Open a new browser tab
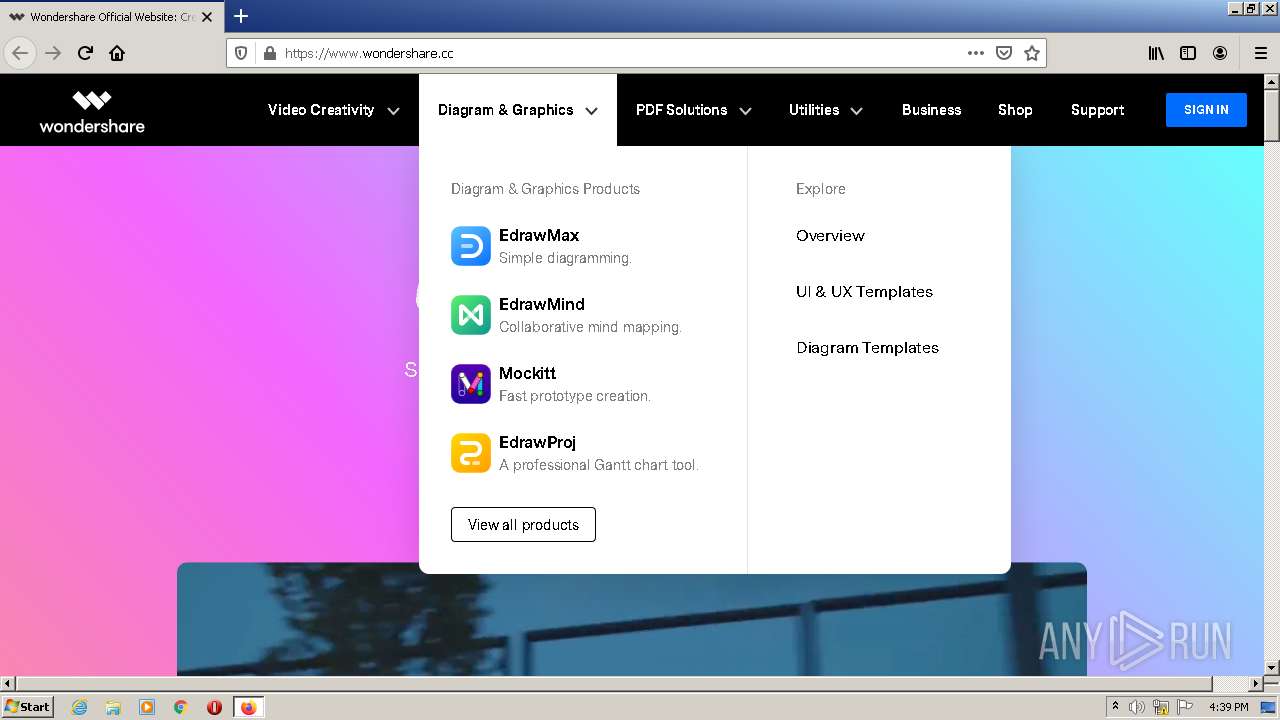 [x=241, y=16]
